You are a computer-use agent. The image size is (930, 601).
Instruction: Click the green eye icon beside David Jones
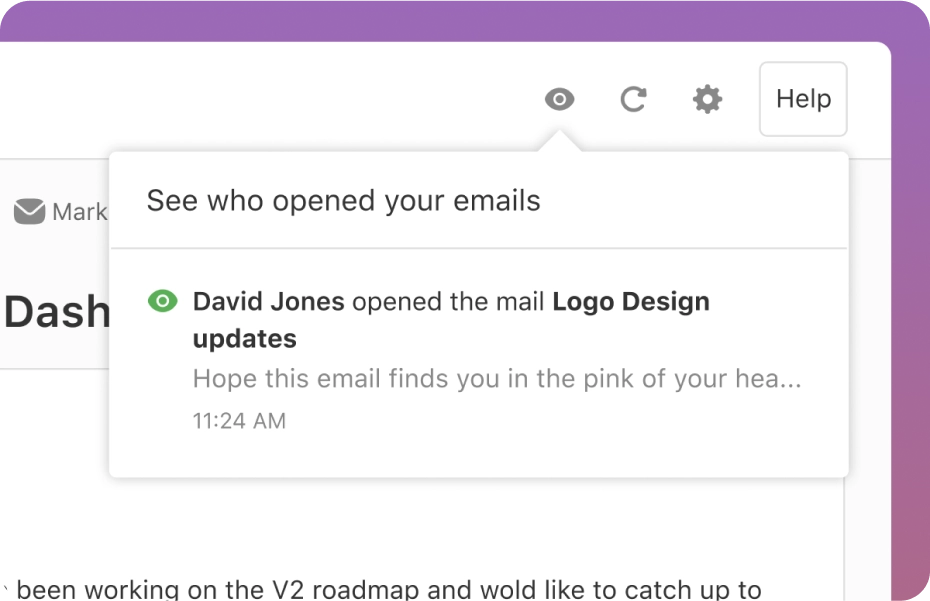pos(162,301)
